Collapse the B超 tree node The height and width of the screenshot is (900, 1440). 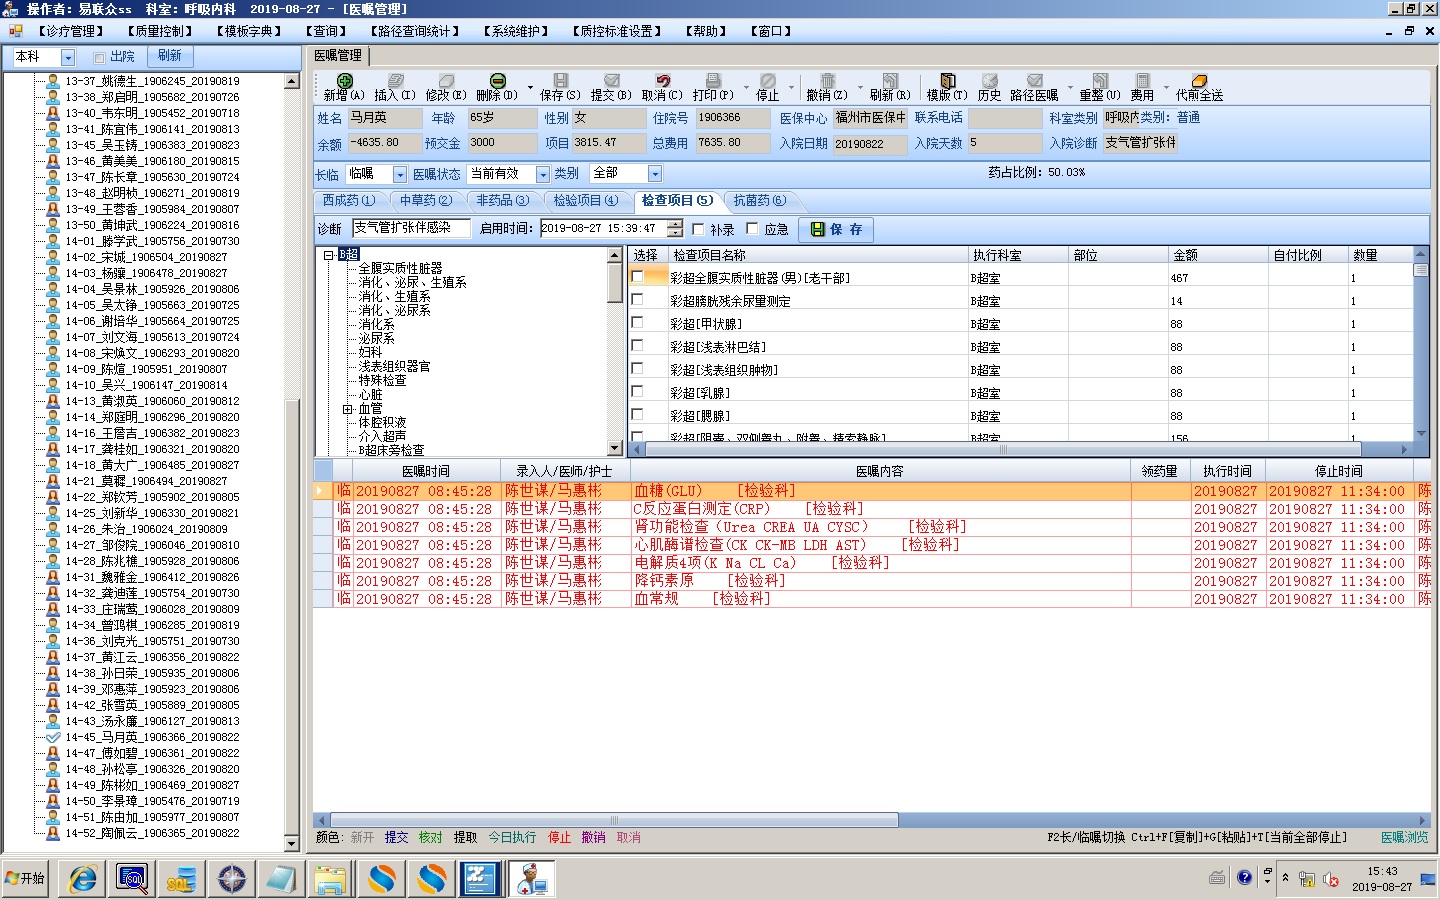[328, 255]
